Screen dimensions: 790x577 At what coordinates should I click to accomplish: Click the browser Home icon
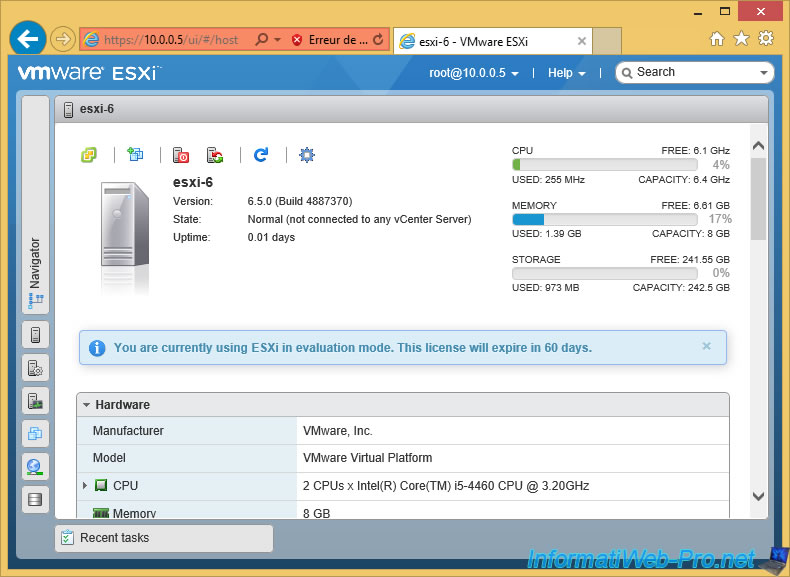(x=716, y=39)
